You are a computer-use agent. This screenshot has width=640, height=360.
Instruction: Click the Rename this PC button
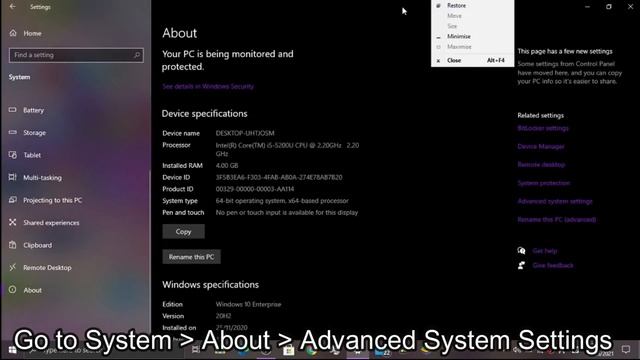[x=191, y=257]
